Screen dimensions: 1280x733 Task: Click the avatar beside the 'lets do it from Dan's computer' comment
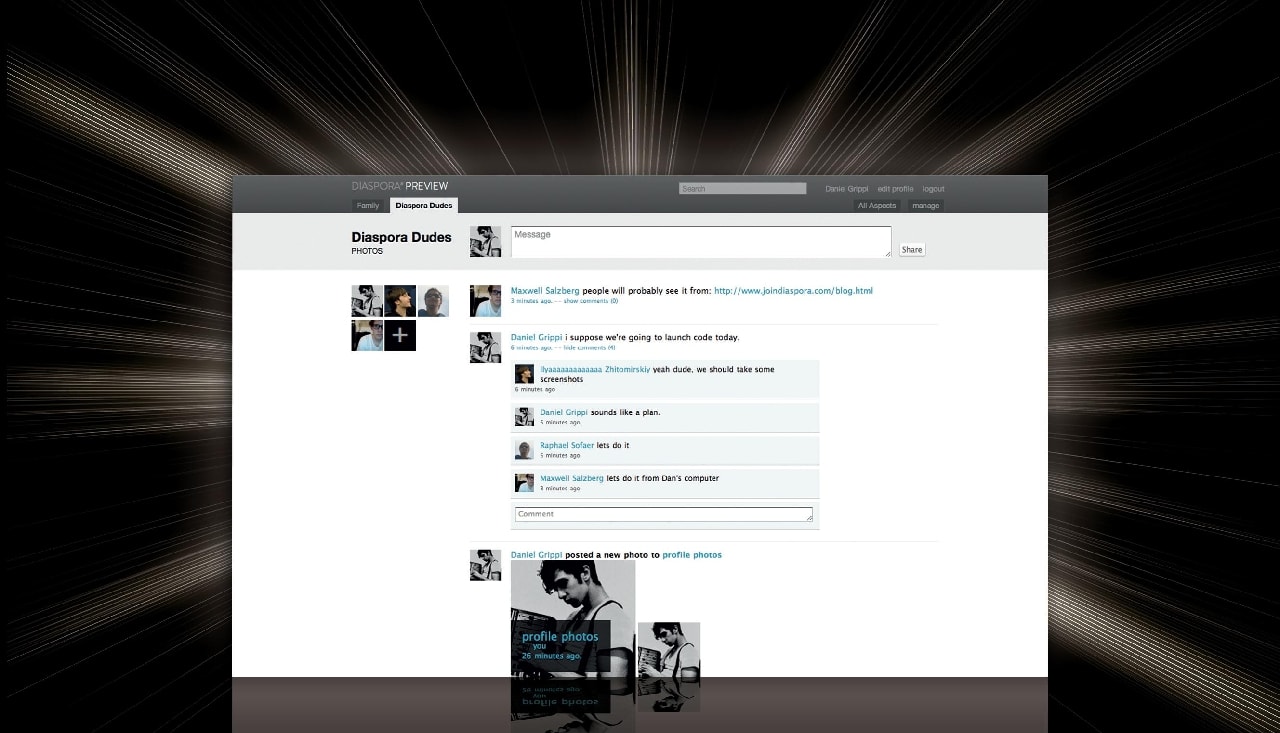point(524,483)
